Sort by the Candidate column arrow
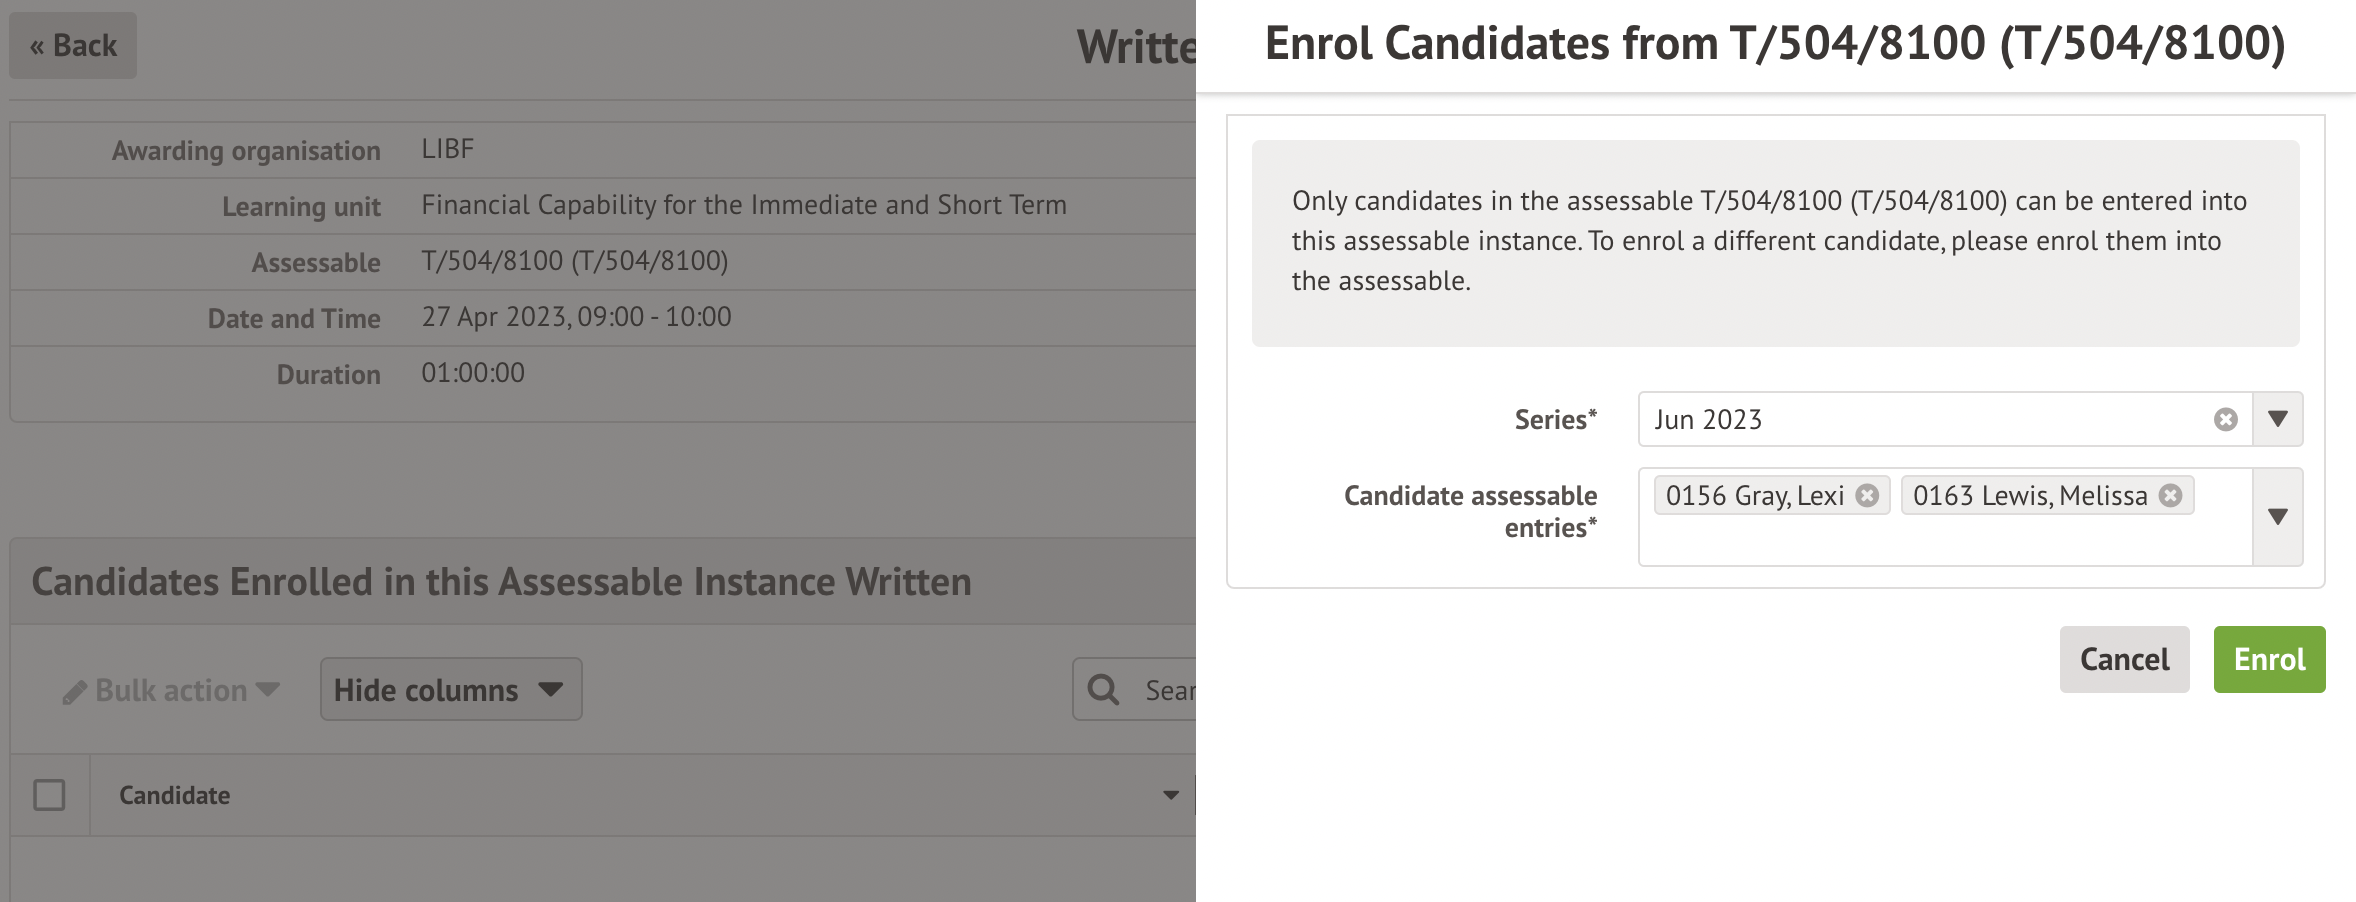The width and height of the screenshot is (2356, 902). 1170,796
